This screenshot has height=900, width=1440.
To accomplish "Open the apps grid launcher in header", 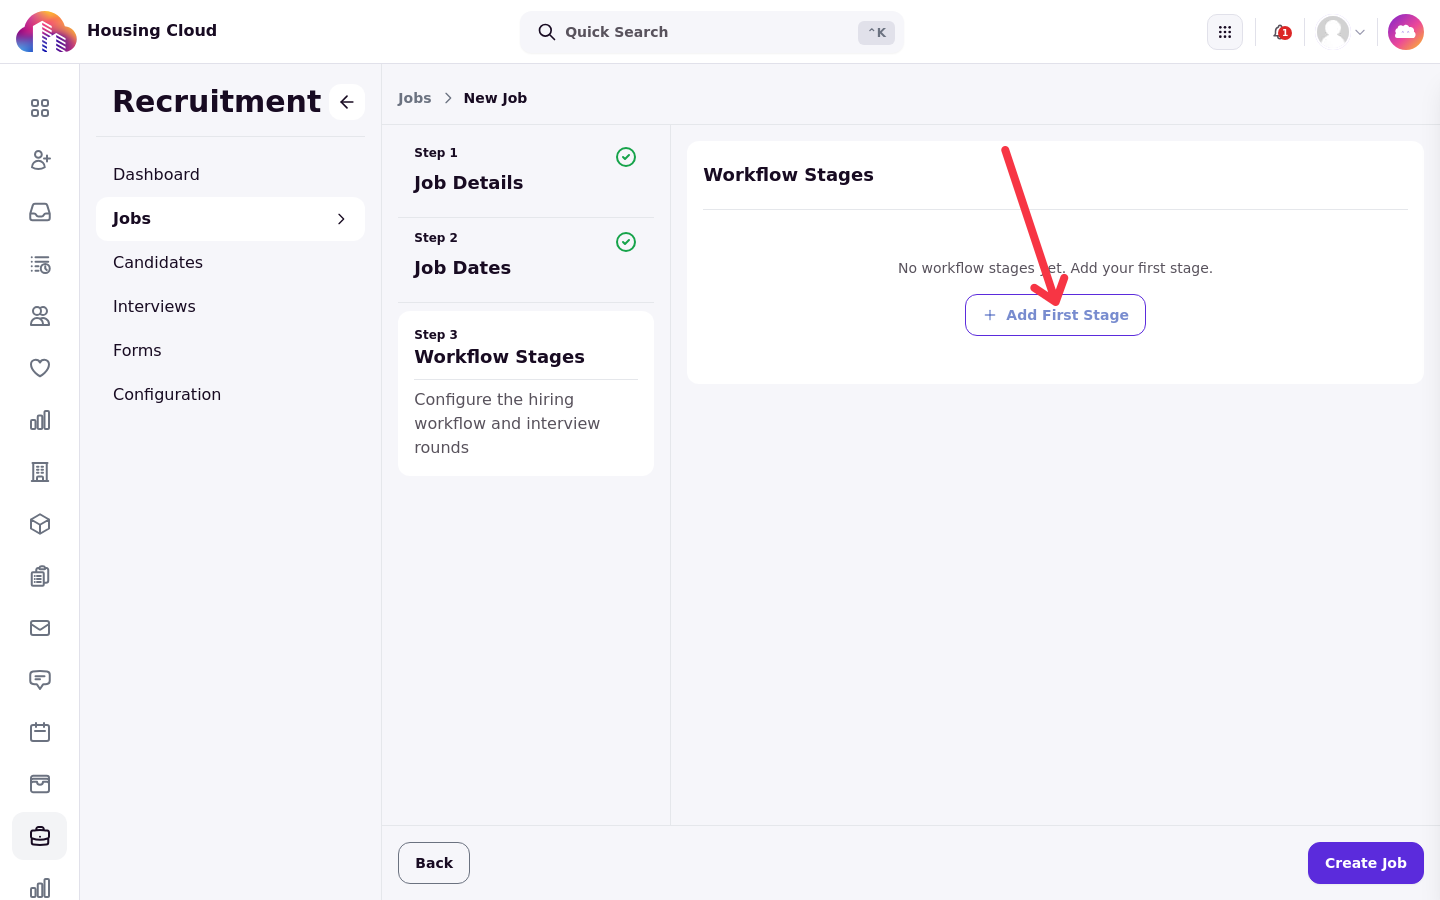I will point(1225,32).
